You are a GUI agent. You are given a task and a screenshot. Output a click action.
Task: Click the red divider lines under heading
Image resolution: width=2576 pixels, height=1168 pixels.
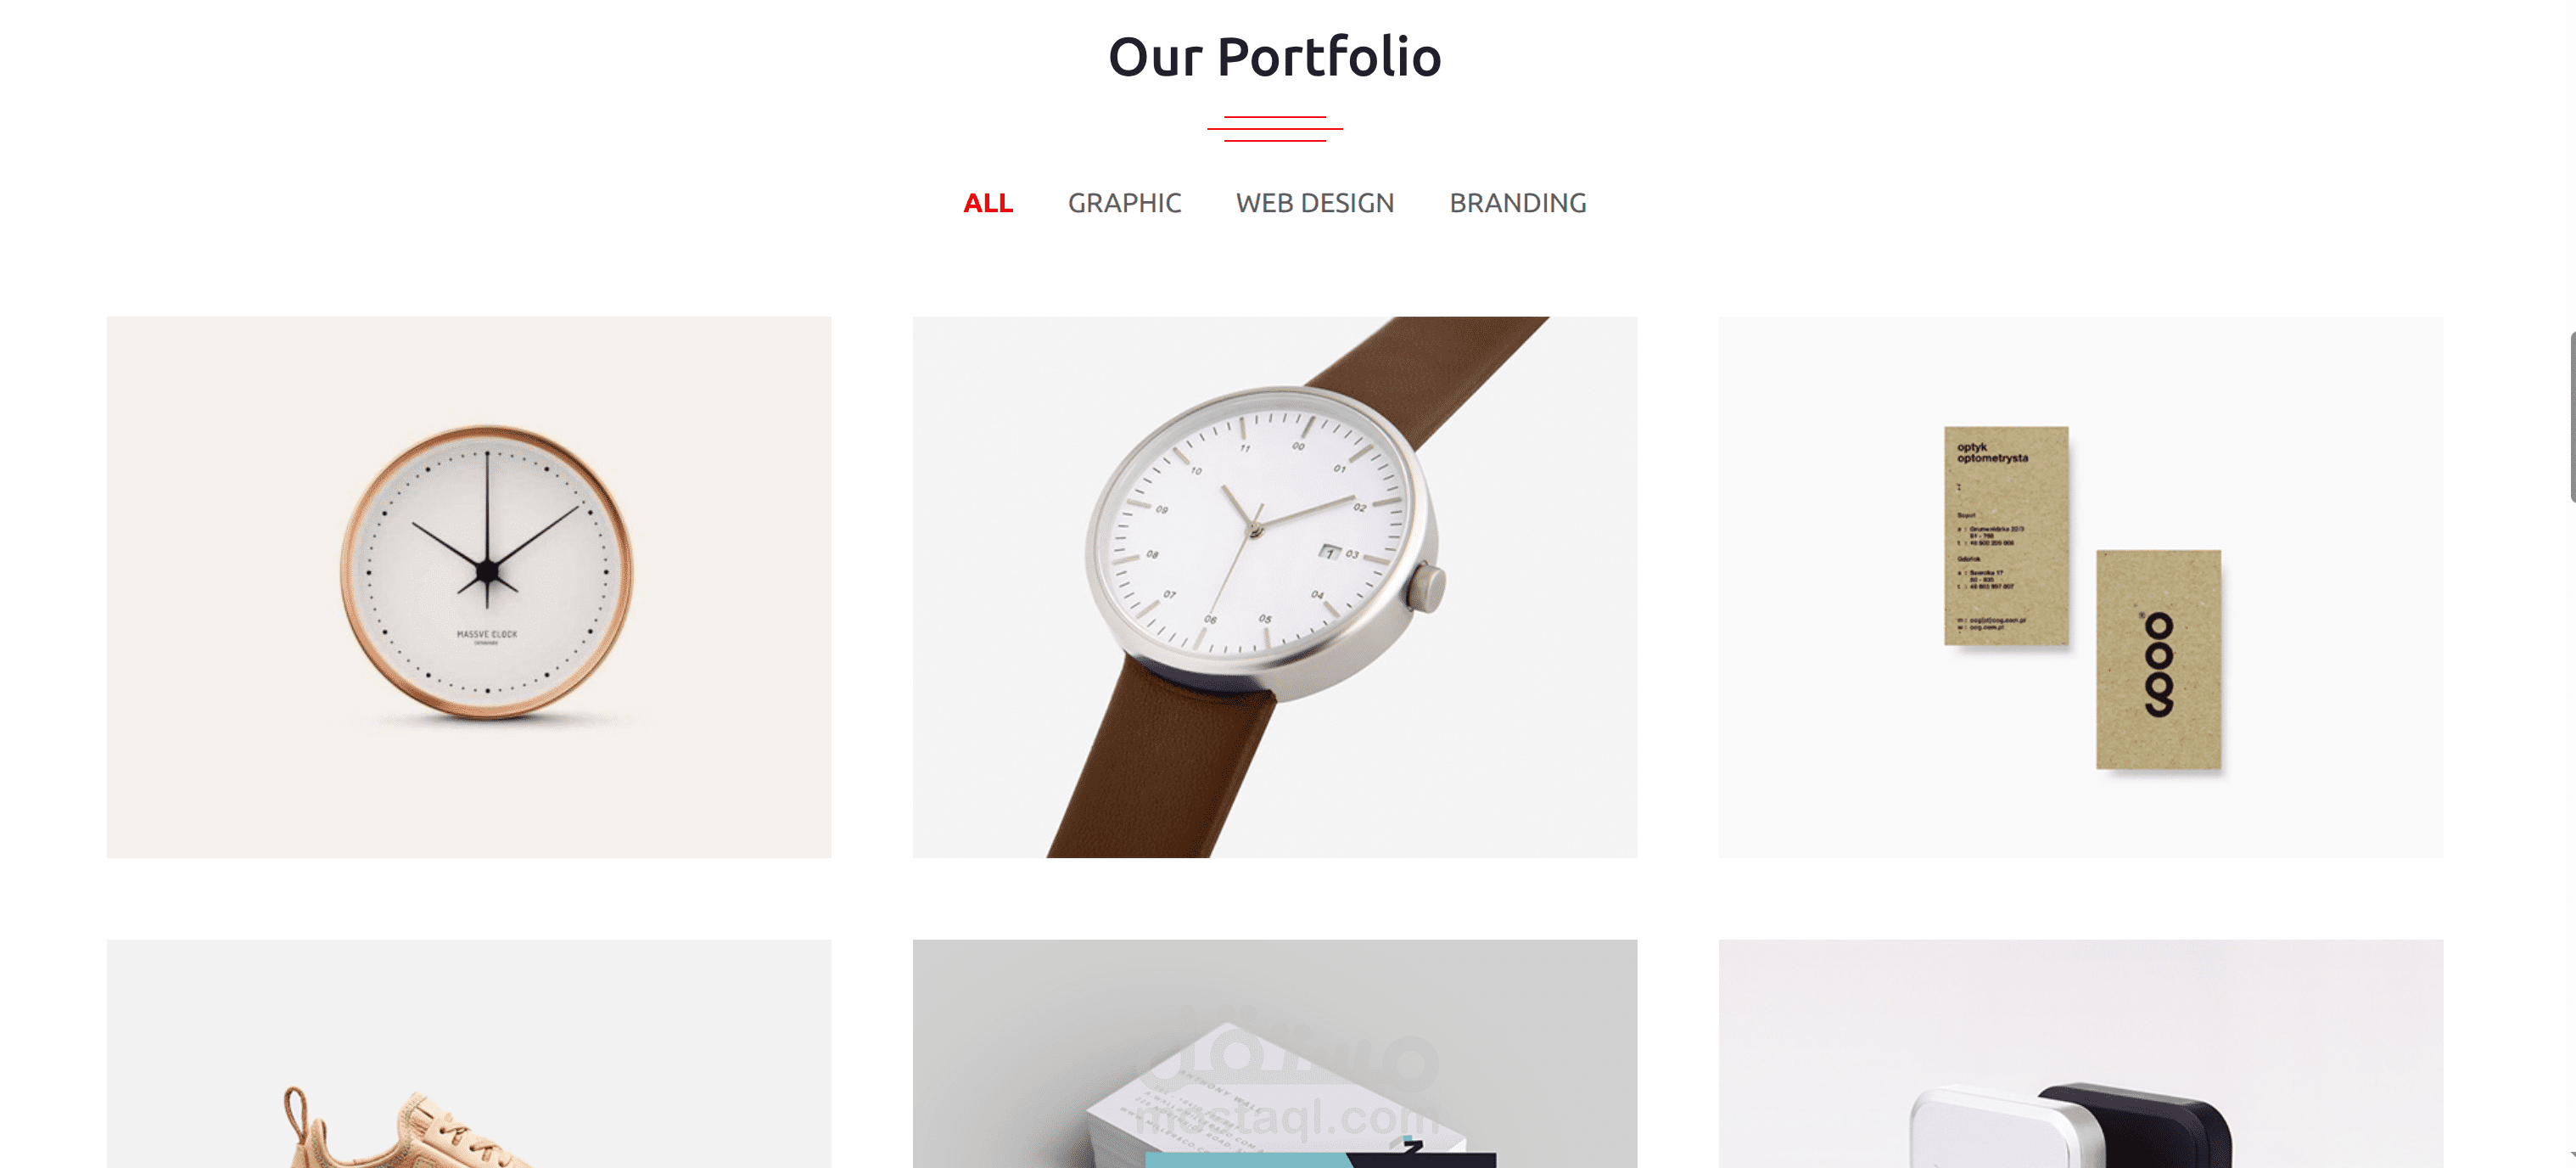(x=1275, y=129)
